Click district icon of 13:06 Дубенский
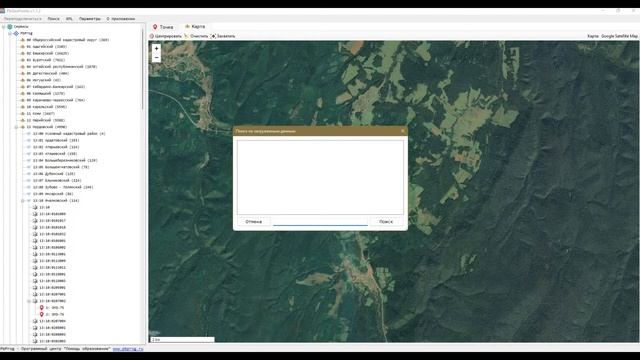This screenshot has height=360, width=640. 29,174
